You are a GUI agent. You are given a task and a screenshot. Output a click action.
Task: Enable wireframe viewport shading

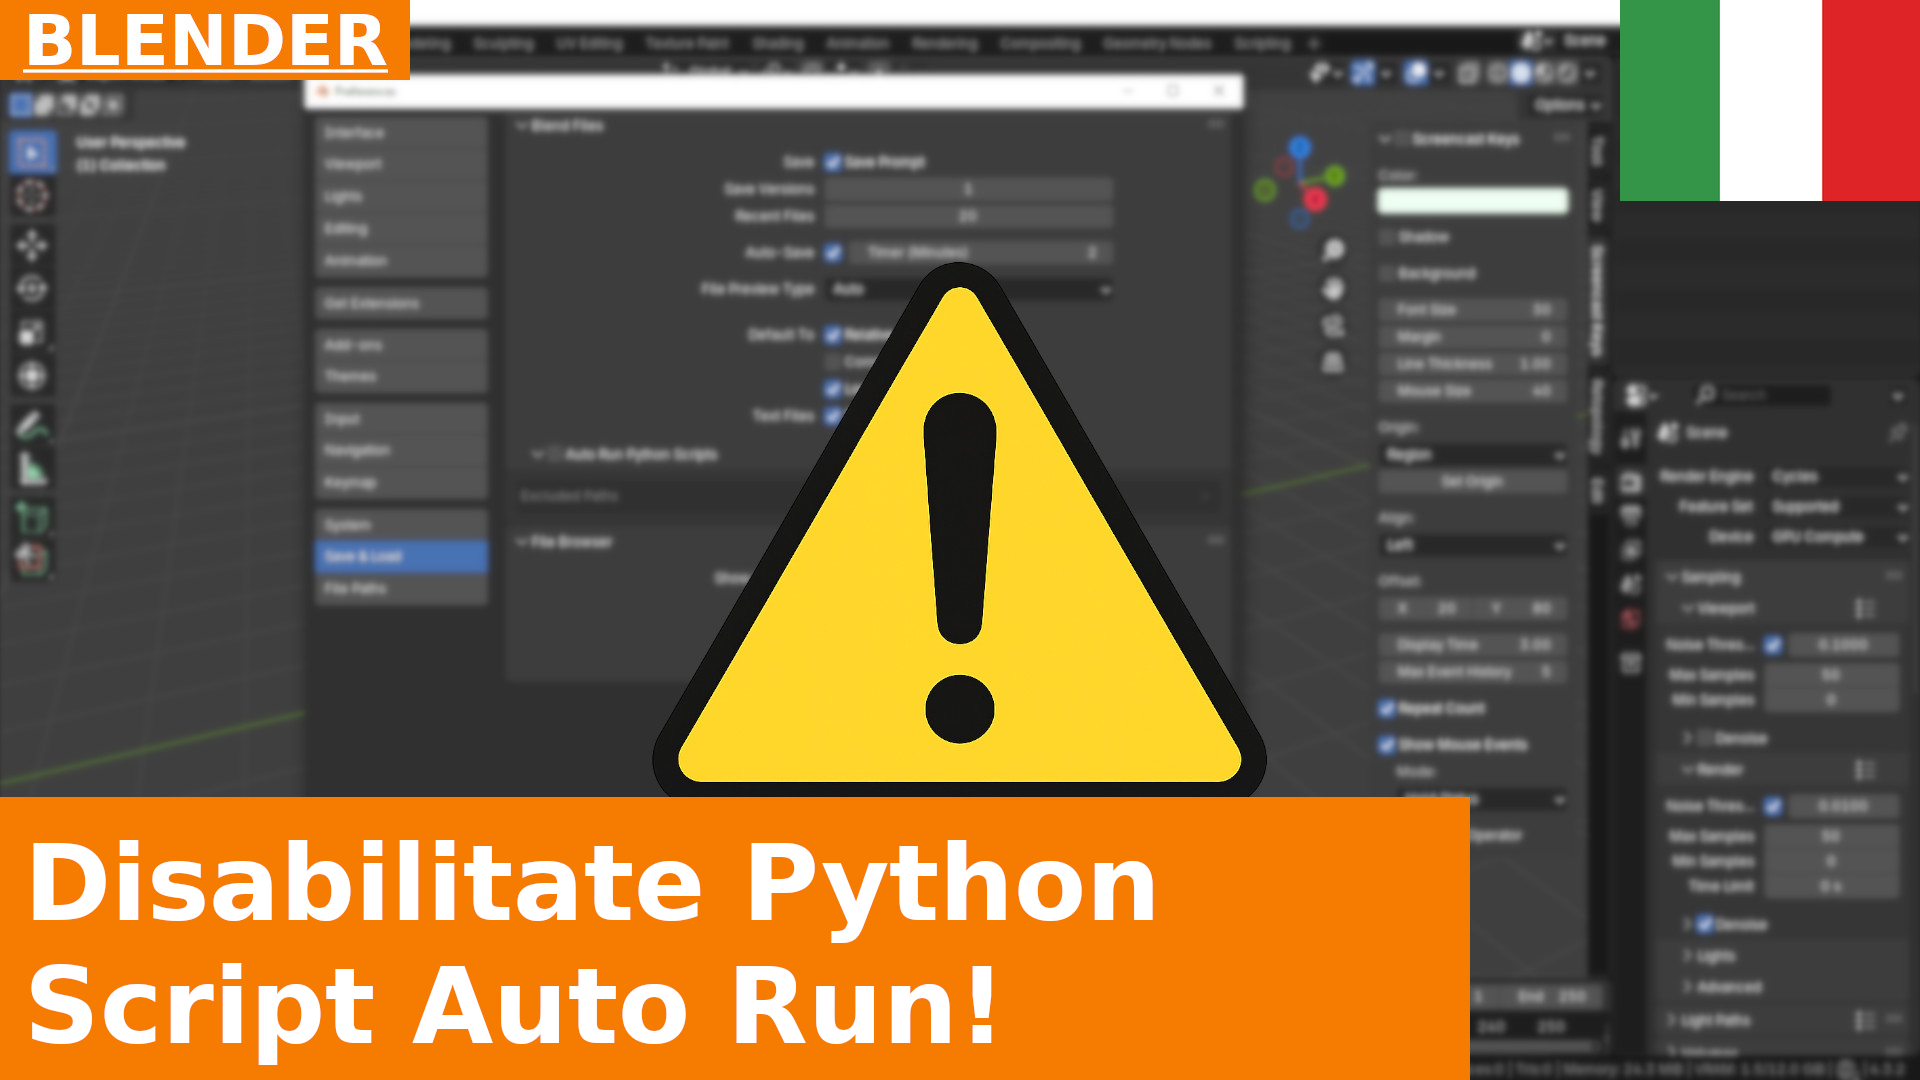point(1497,73)
